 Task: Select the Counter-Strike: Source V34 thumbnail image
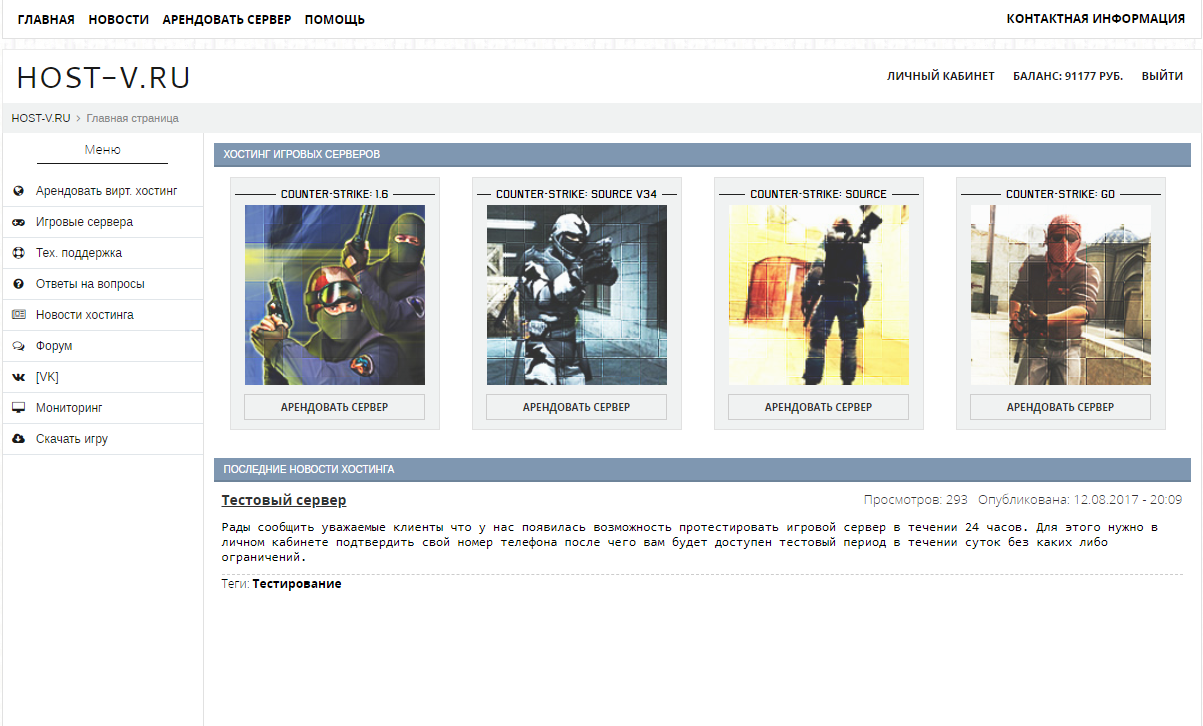(576, 295)
